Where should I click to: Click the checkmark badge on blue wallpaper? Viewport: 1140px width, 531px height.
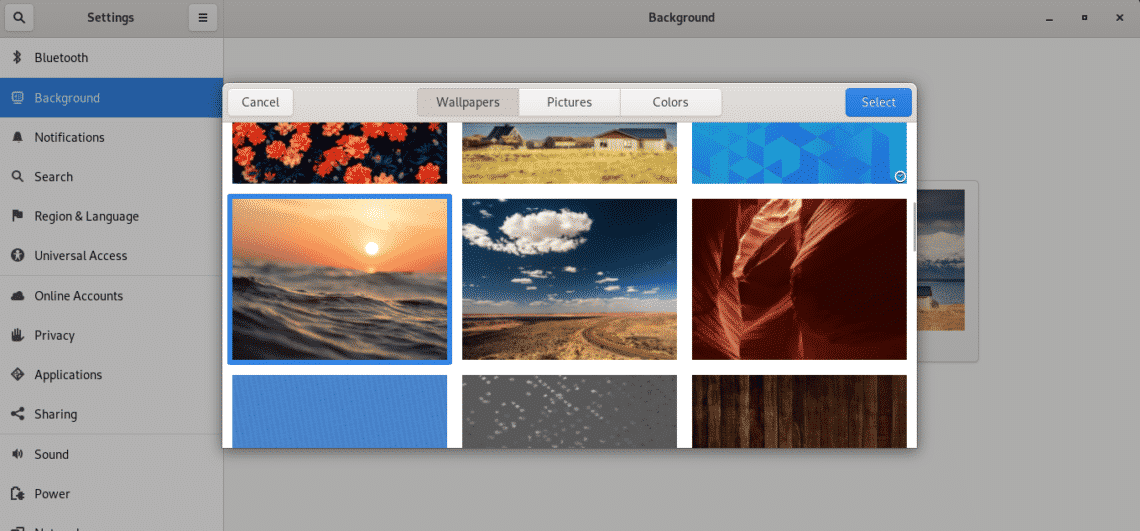(x=900, y=176)
